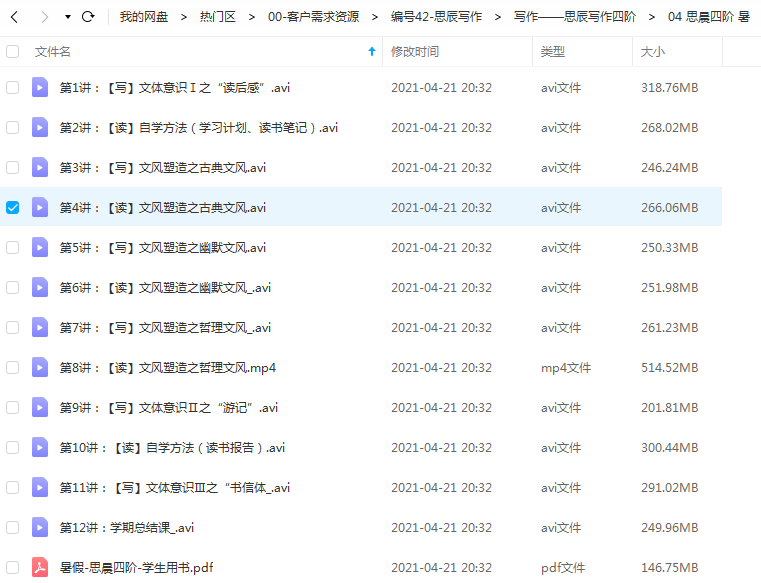The width and height of the screenshot is (761, 583).
Task: Uncheck the selected 第4讲 file checkbox
Action: pyautogui.click(x=13, y=208)
